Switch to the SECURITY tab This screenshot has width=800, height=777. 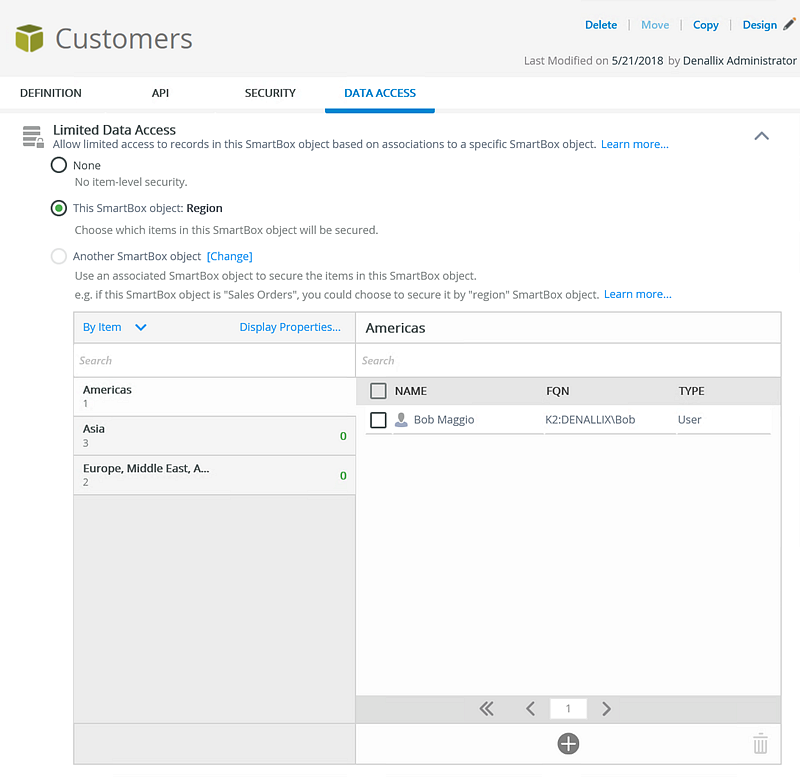pyautogui.click(x=270, y=93)
